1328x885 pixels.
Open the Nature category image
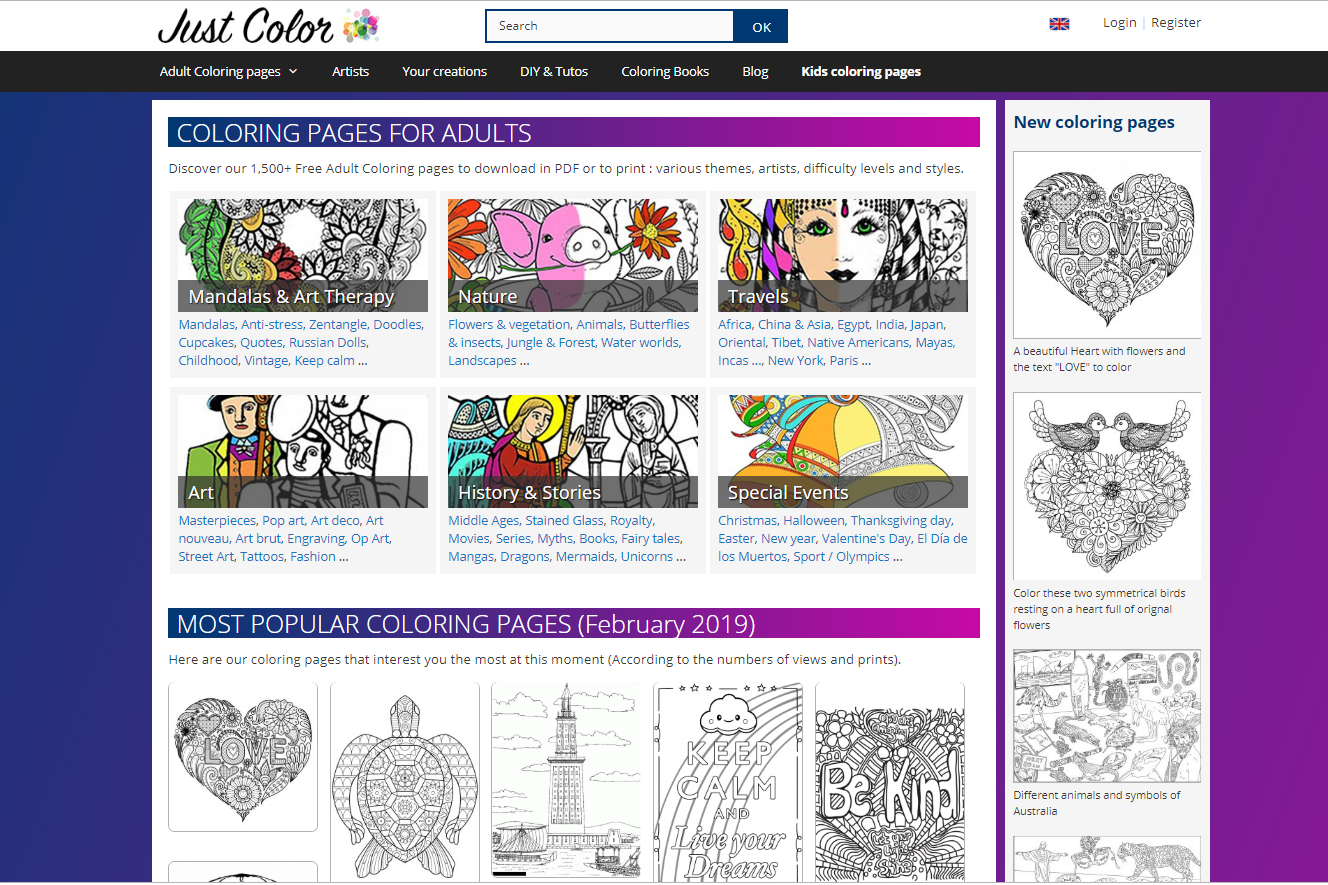click(x=573, y=255)
